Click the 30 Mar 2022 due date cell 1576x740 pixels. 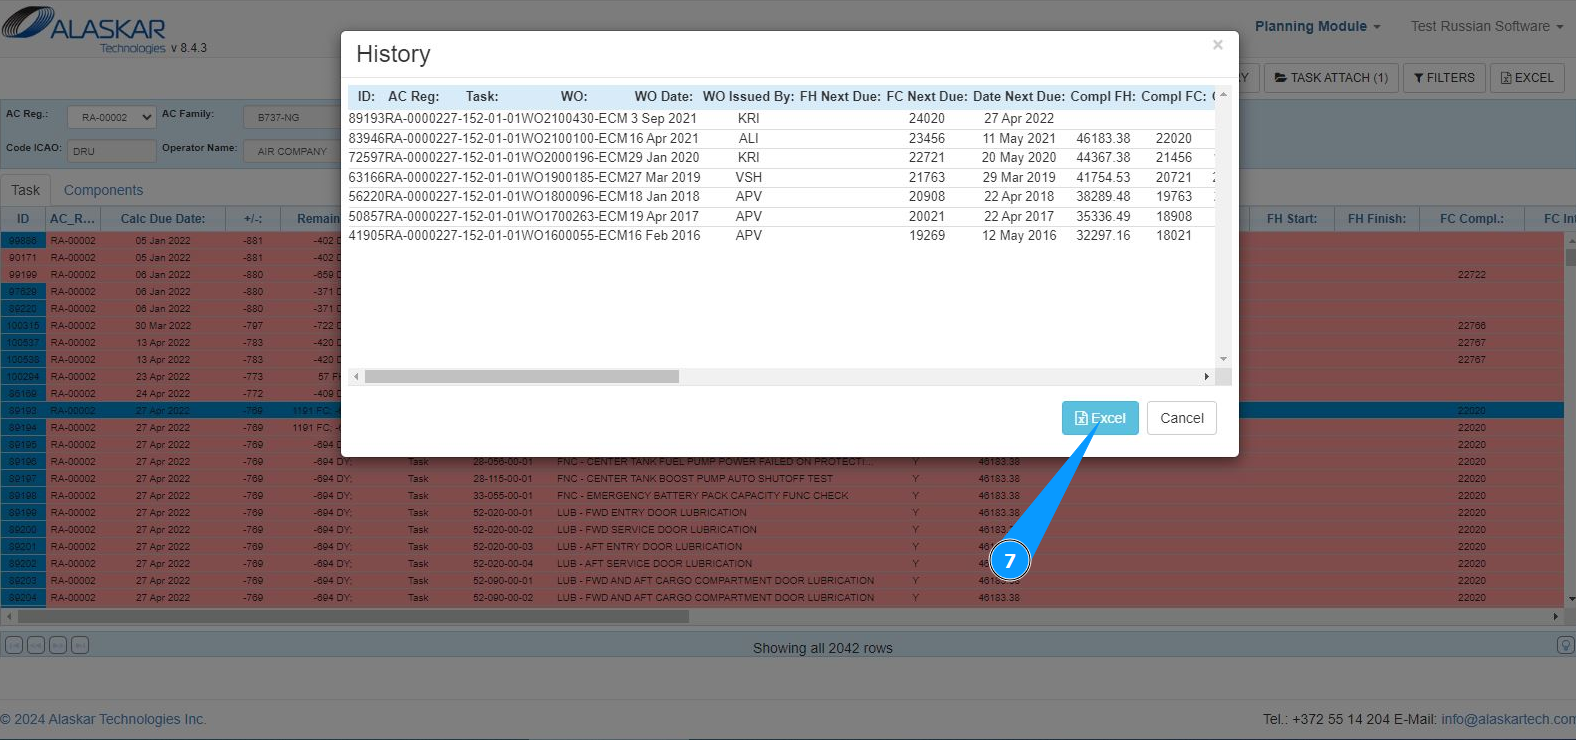pos(163,325)
